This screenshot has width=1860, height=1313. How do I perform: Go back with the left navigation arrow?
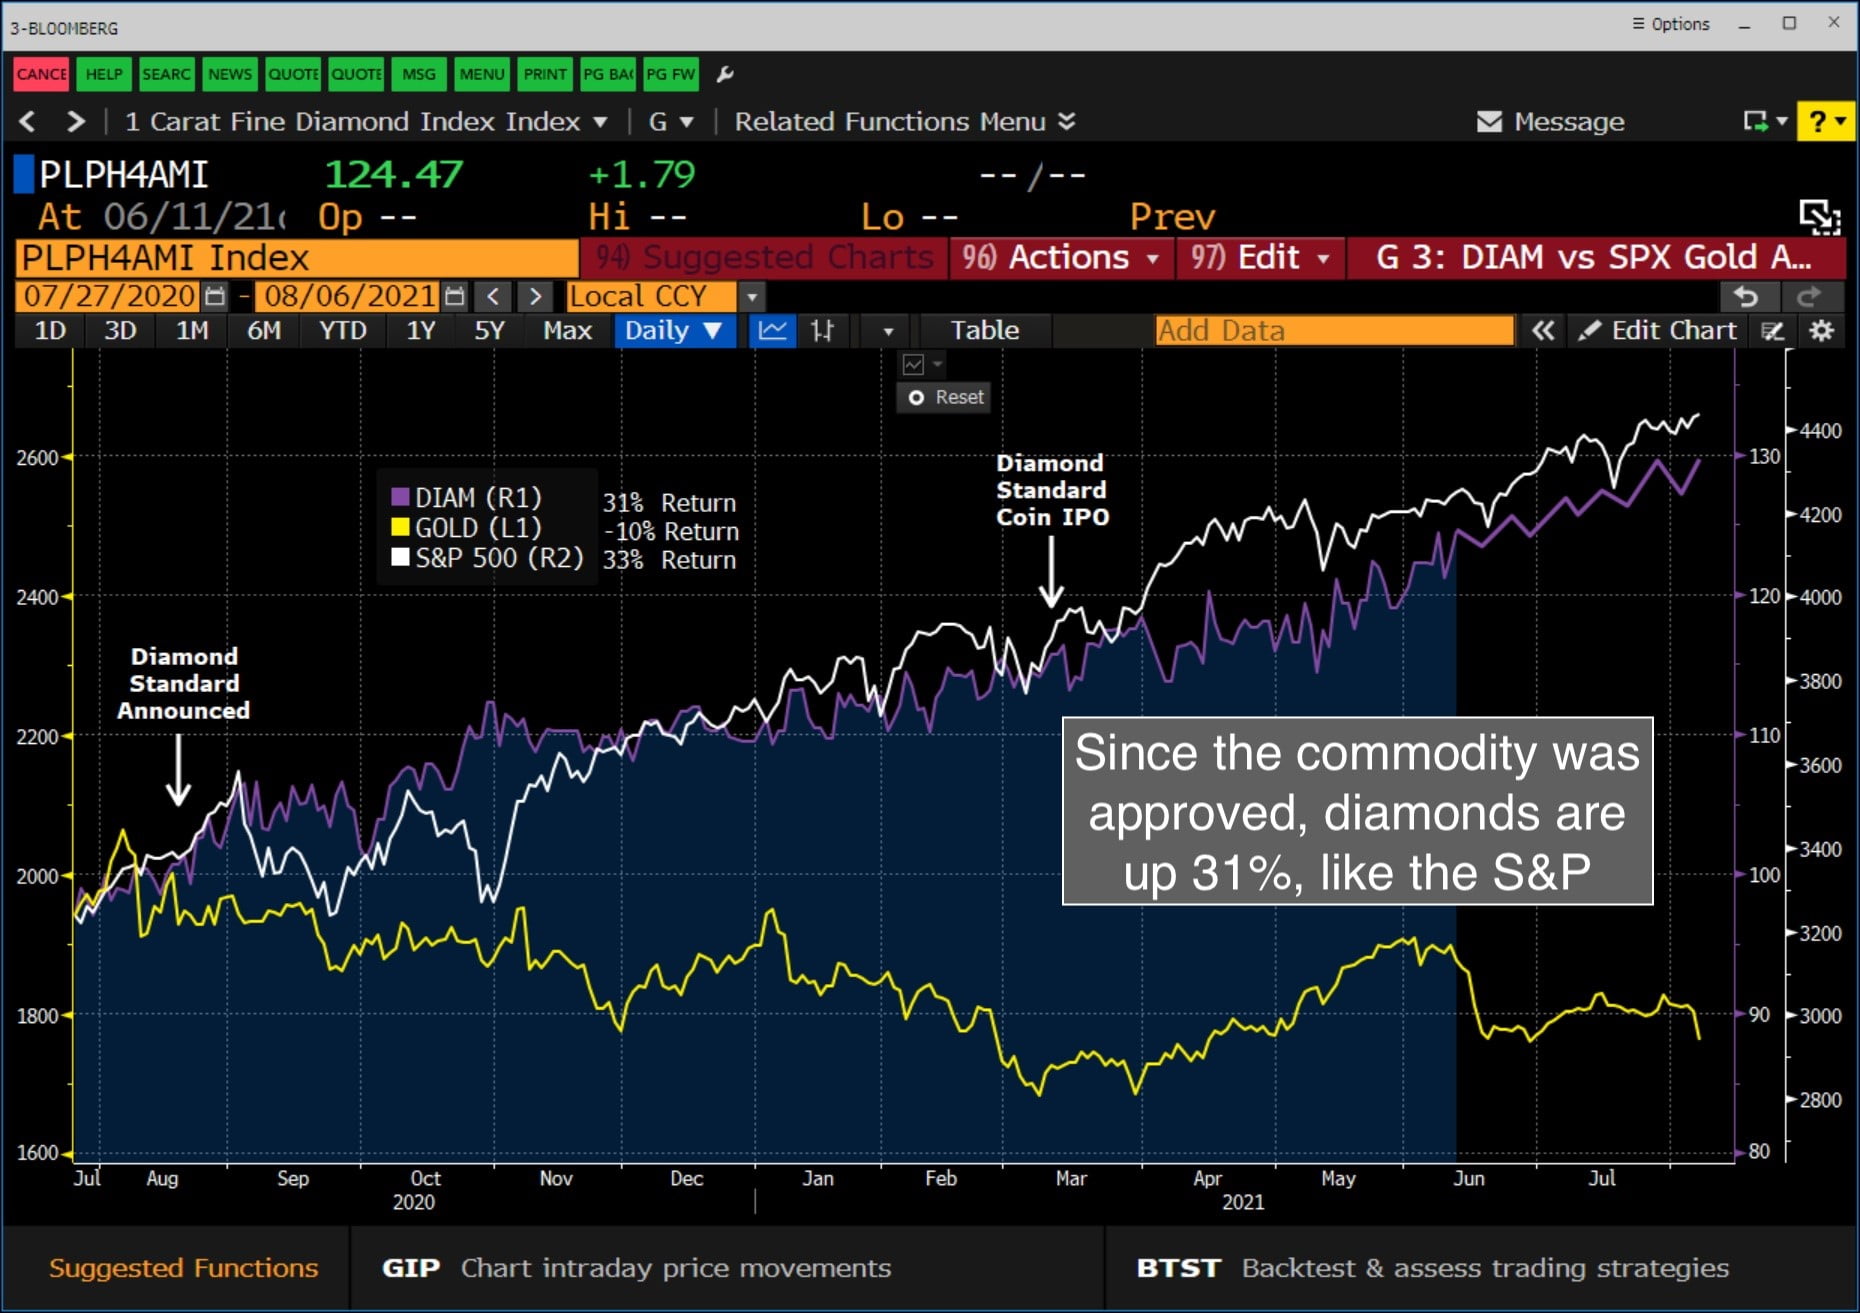point(28,121)
